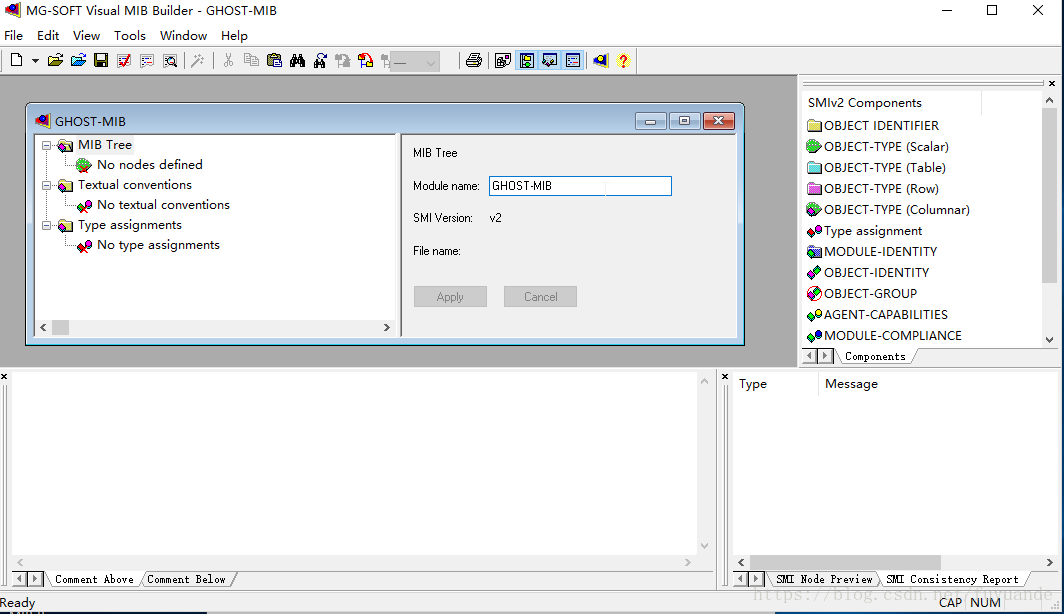Select the 'No nodes defined' tree row
The image size is (1064, 614).
(149, 164)
